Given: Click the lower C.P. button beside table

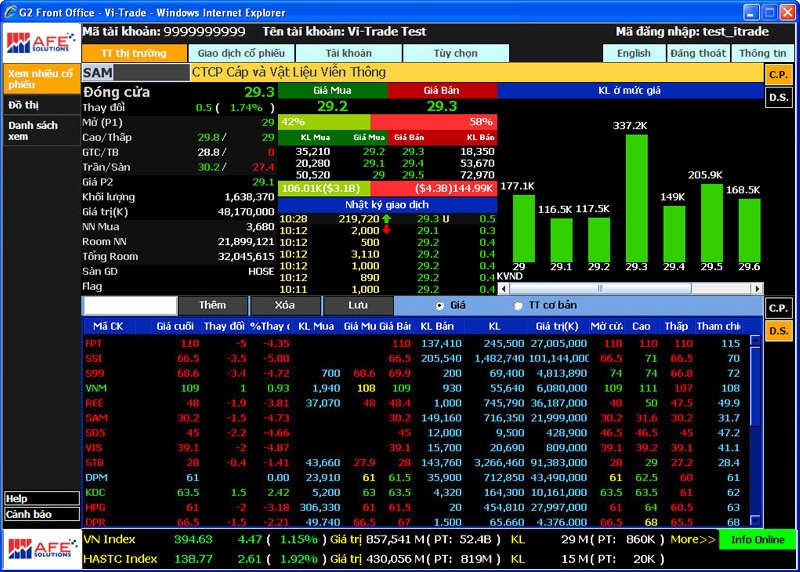Looking at the screenshot, I should click(x=778, y=308).
